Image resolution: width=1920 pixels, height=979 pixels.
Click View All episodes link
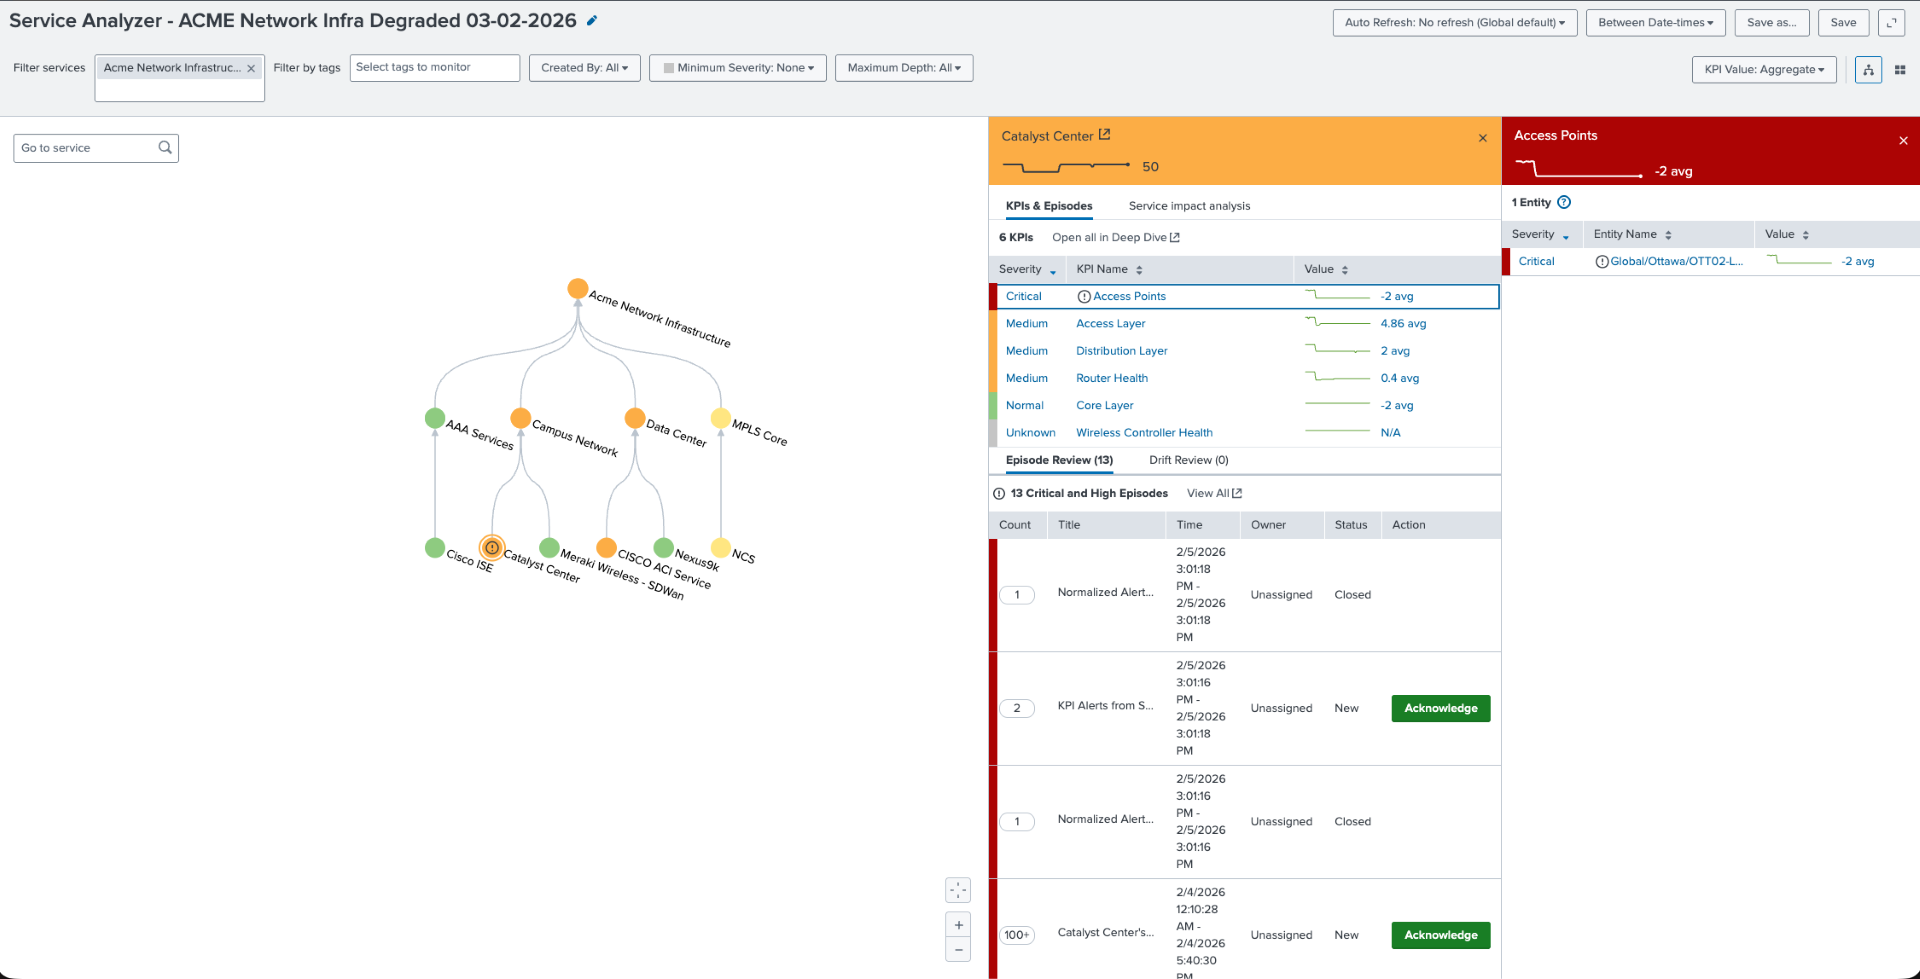point(1214,494)
